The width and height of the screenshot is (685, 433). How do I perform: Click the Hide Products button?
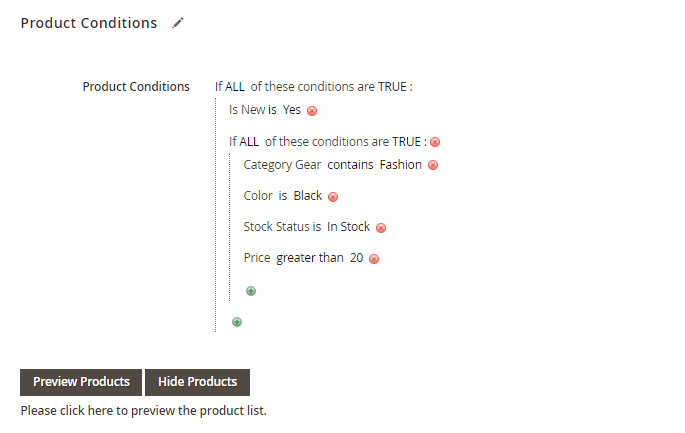[197, 382]
